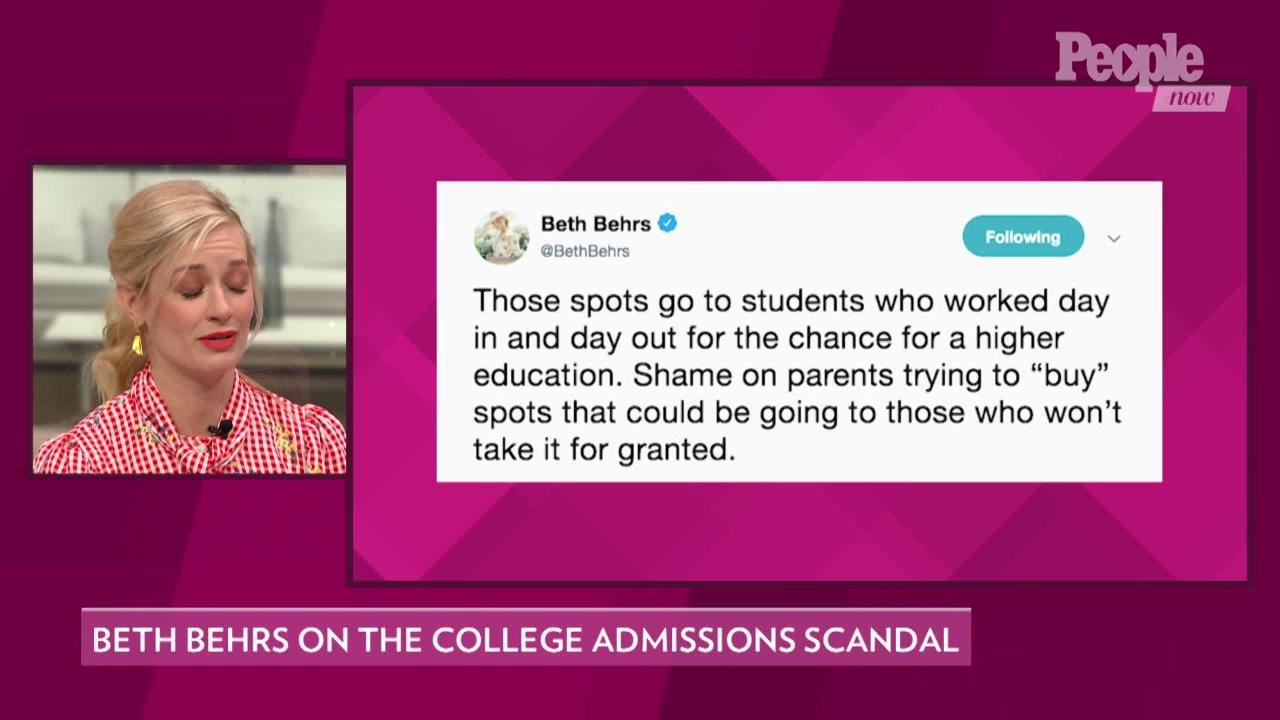1280x720 pixels.
Task: Click the People logo
Action: [x=1128, y=60]
